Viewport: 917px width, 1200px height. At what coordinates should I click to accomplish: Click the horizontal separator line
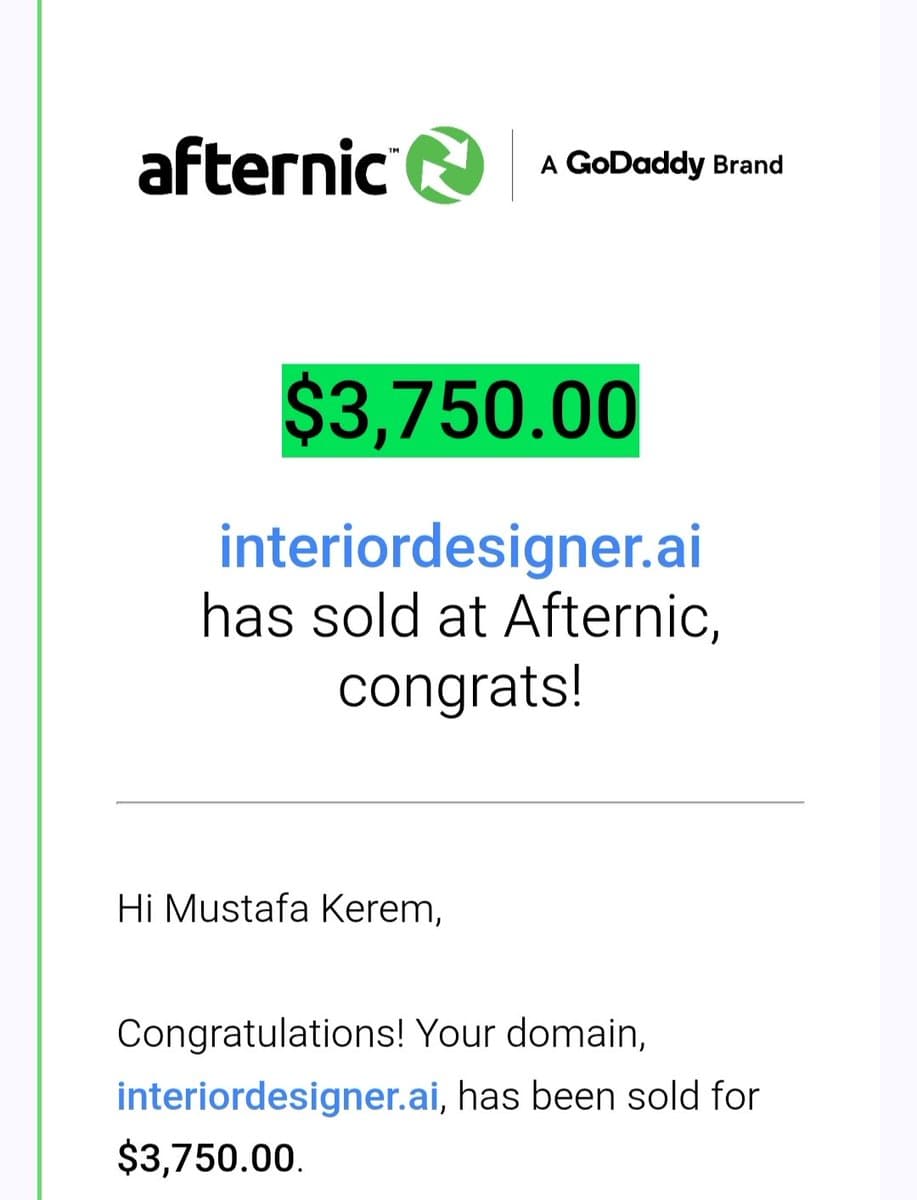coord(460,801)
